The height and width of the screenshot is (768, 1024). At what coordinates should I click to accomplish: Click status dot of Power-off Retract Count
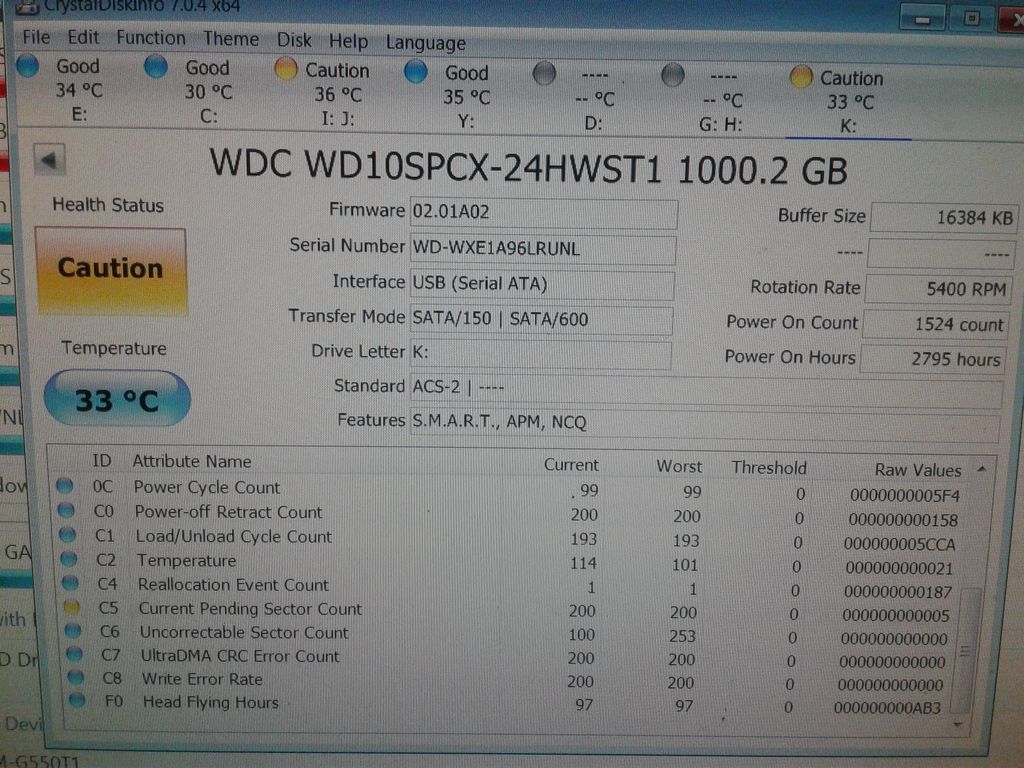(x=66, y=509)
